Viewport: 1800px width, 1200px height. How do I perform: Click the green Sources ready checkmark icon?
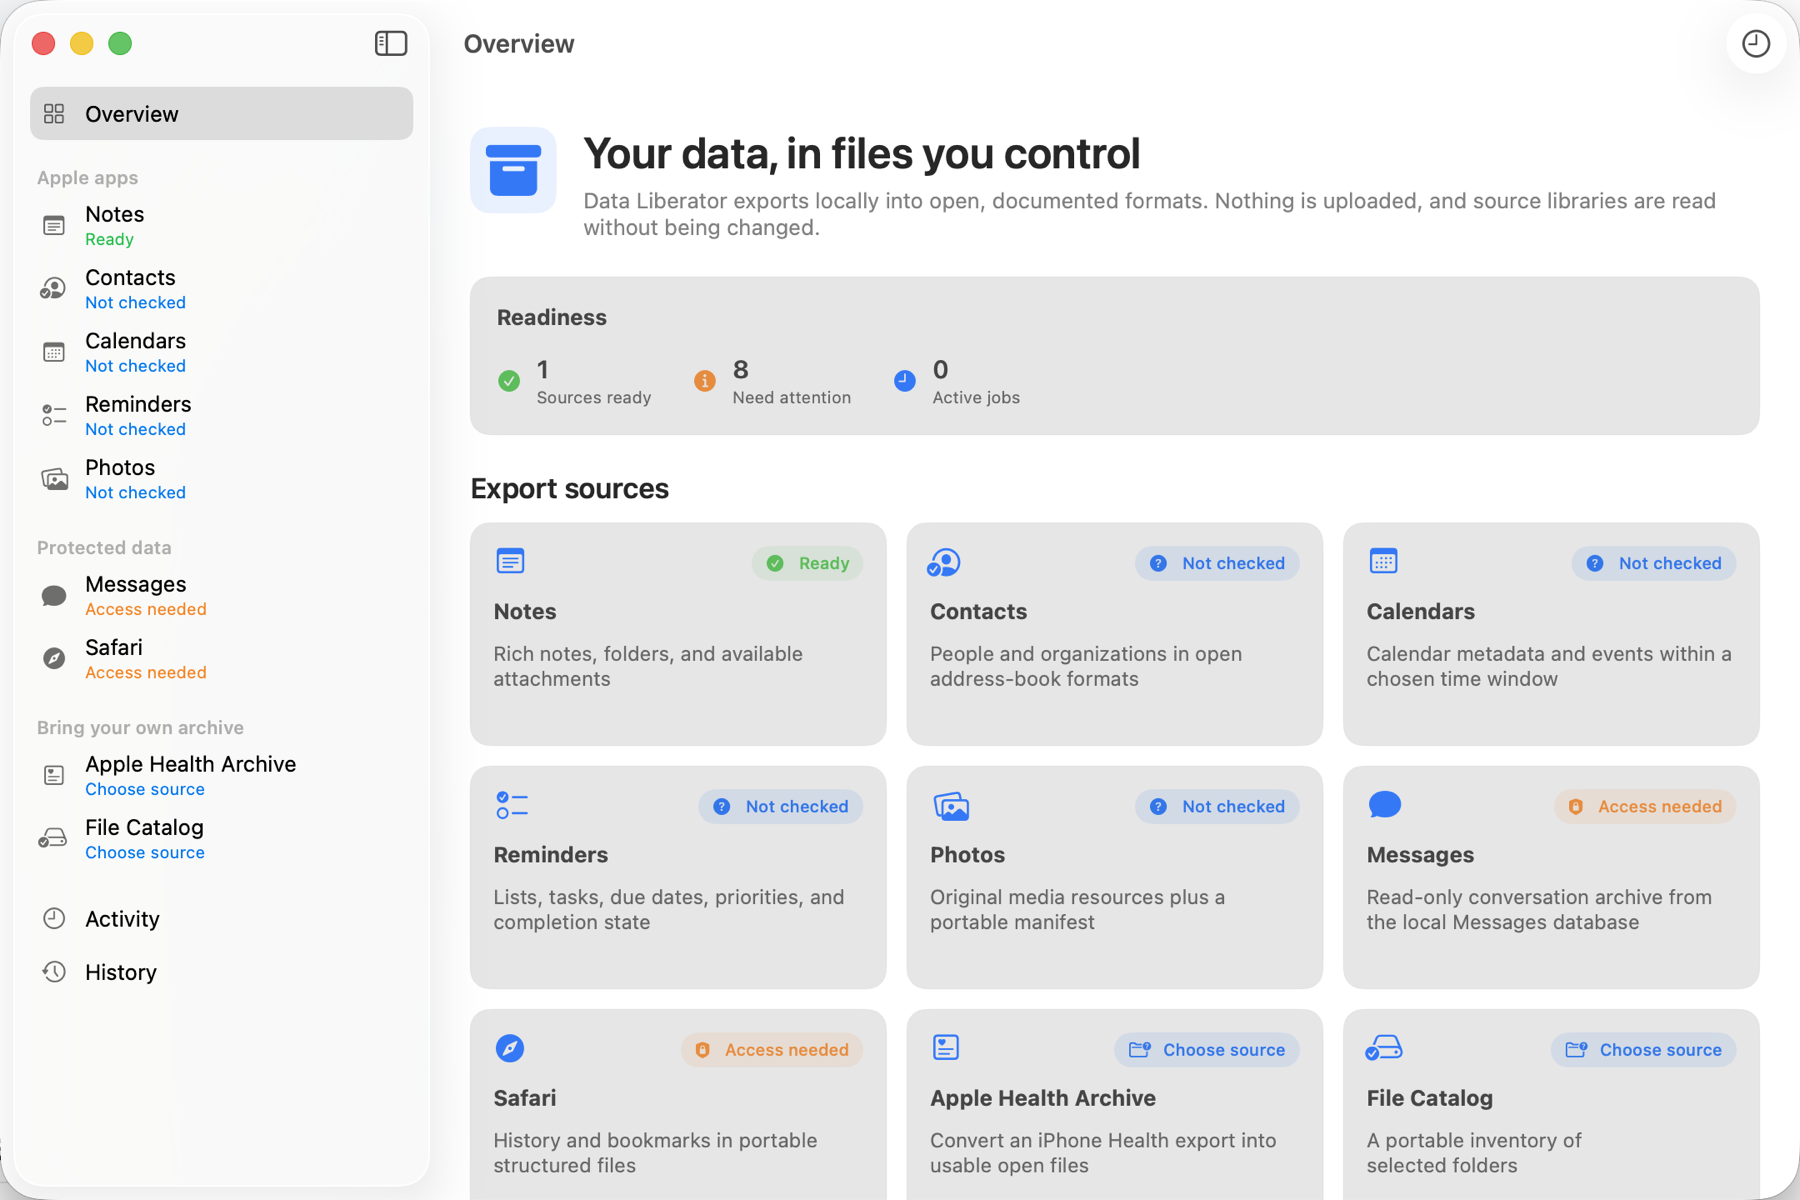pyautogui.click(x=509, y=381)
